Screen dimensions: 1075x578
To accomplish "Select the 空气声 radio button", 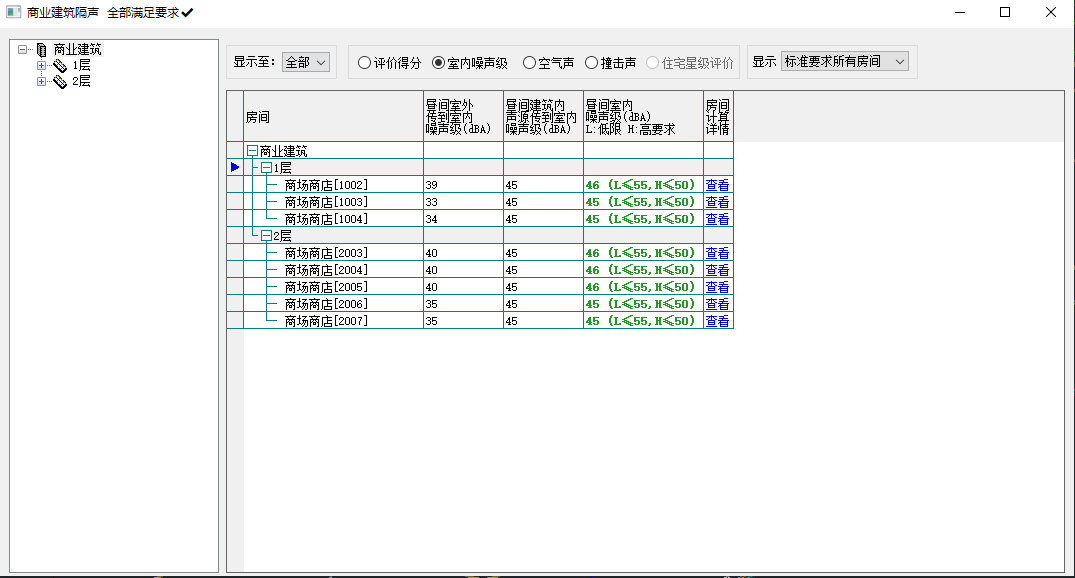I will (x=530, y=62).
